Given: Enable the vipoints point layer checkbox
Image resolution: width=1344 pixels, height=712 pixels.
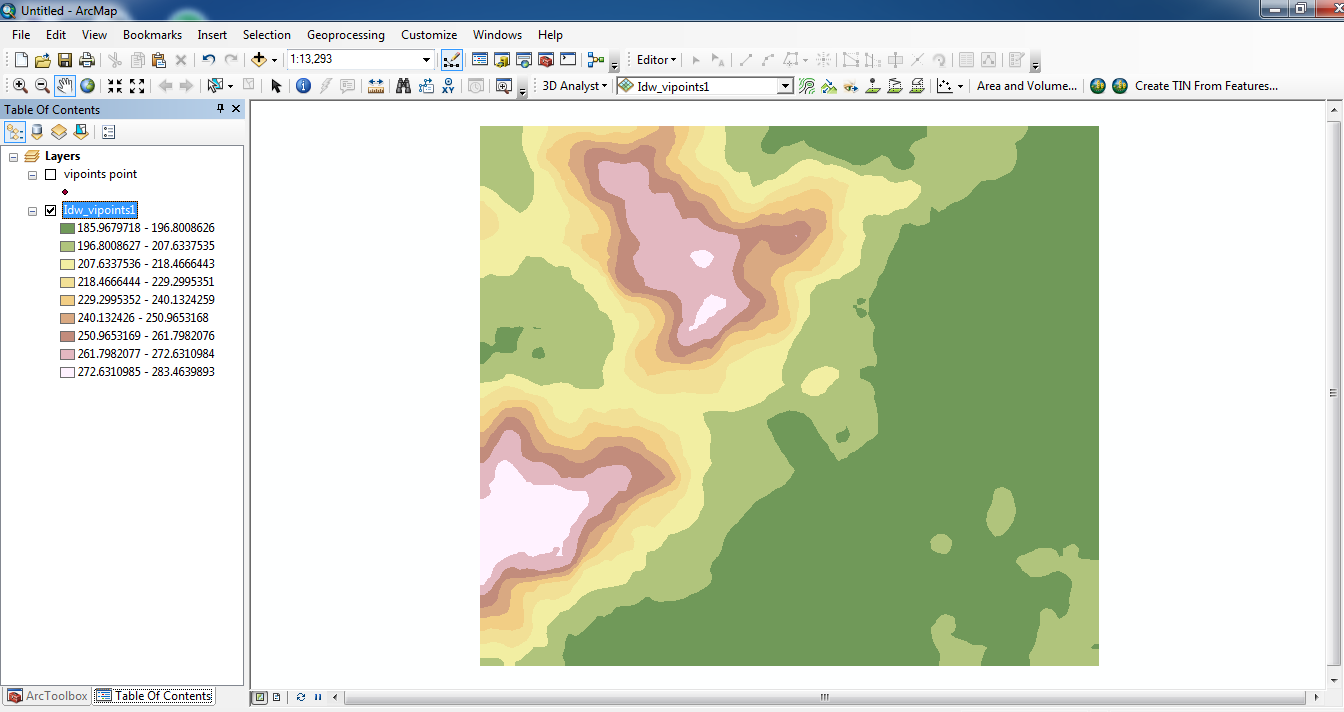Looking at the screenshot, I should pyautogui.click(x=51, y=174).
